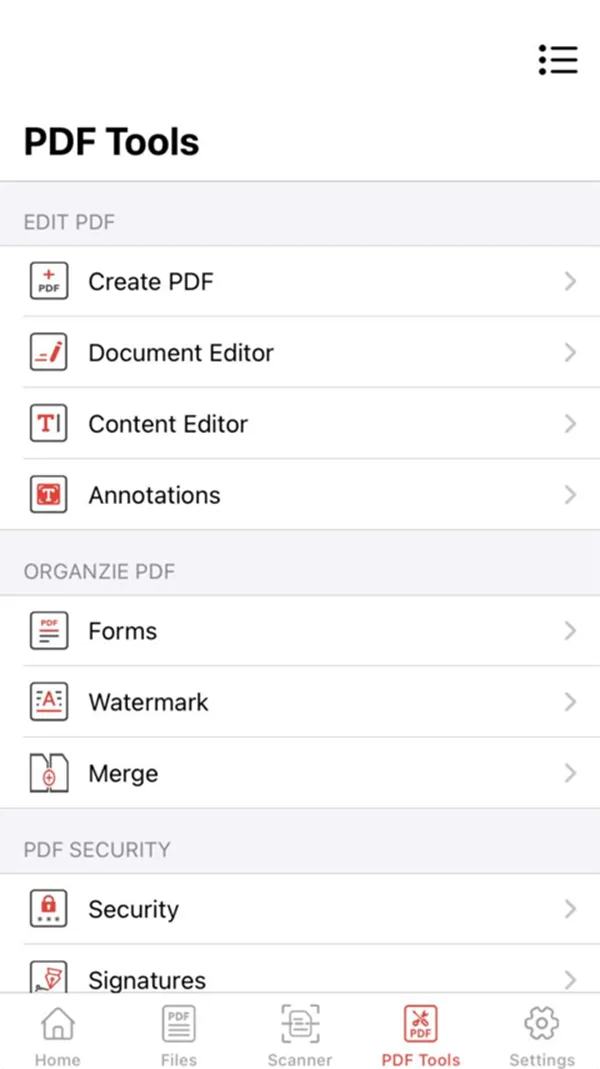Open the list menu at top right
The image size is (600, 1069).
coord(558,60)
